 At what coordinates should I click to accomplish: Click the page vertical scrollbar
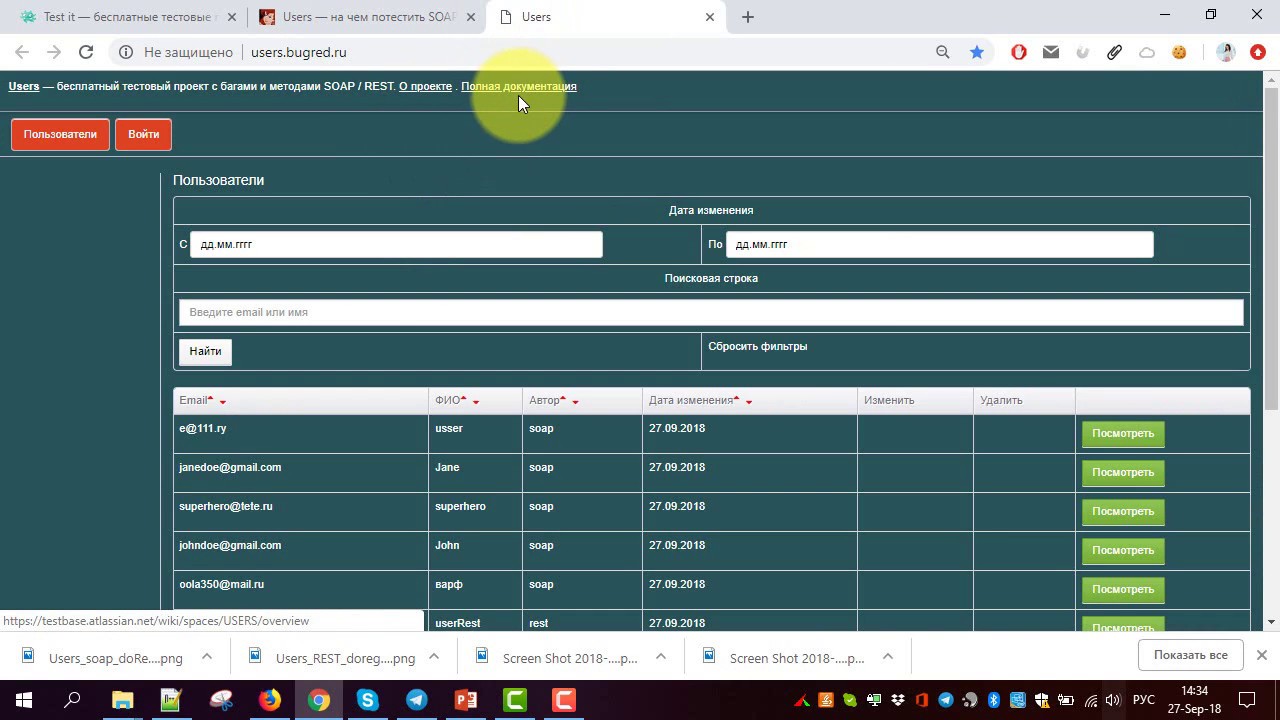tap(1271, 250)
